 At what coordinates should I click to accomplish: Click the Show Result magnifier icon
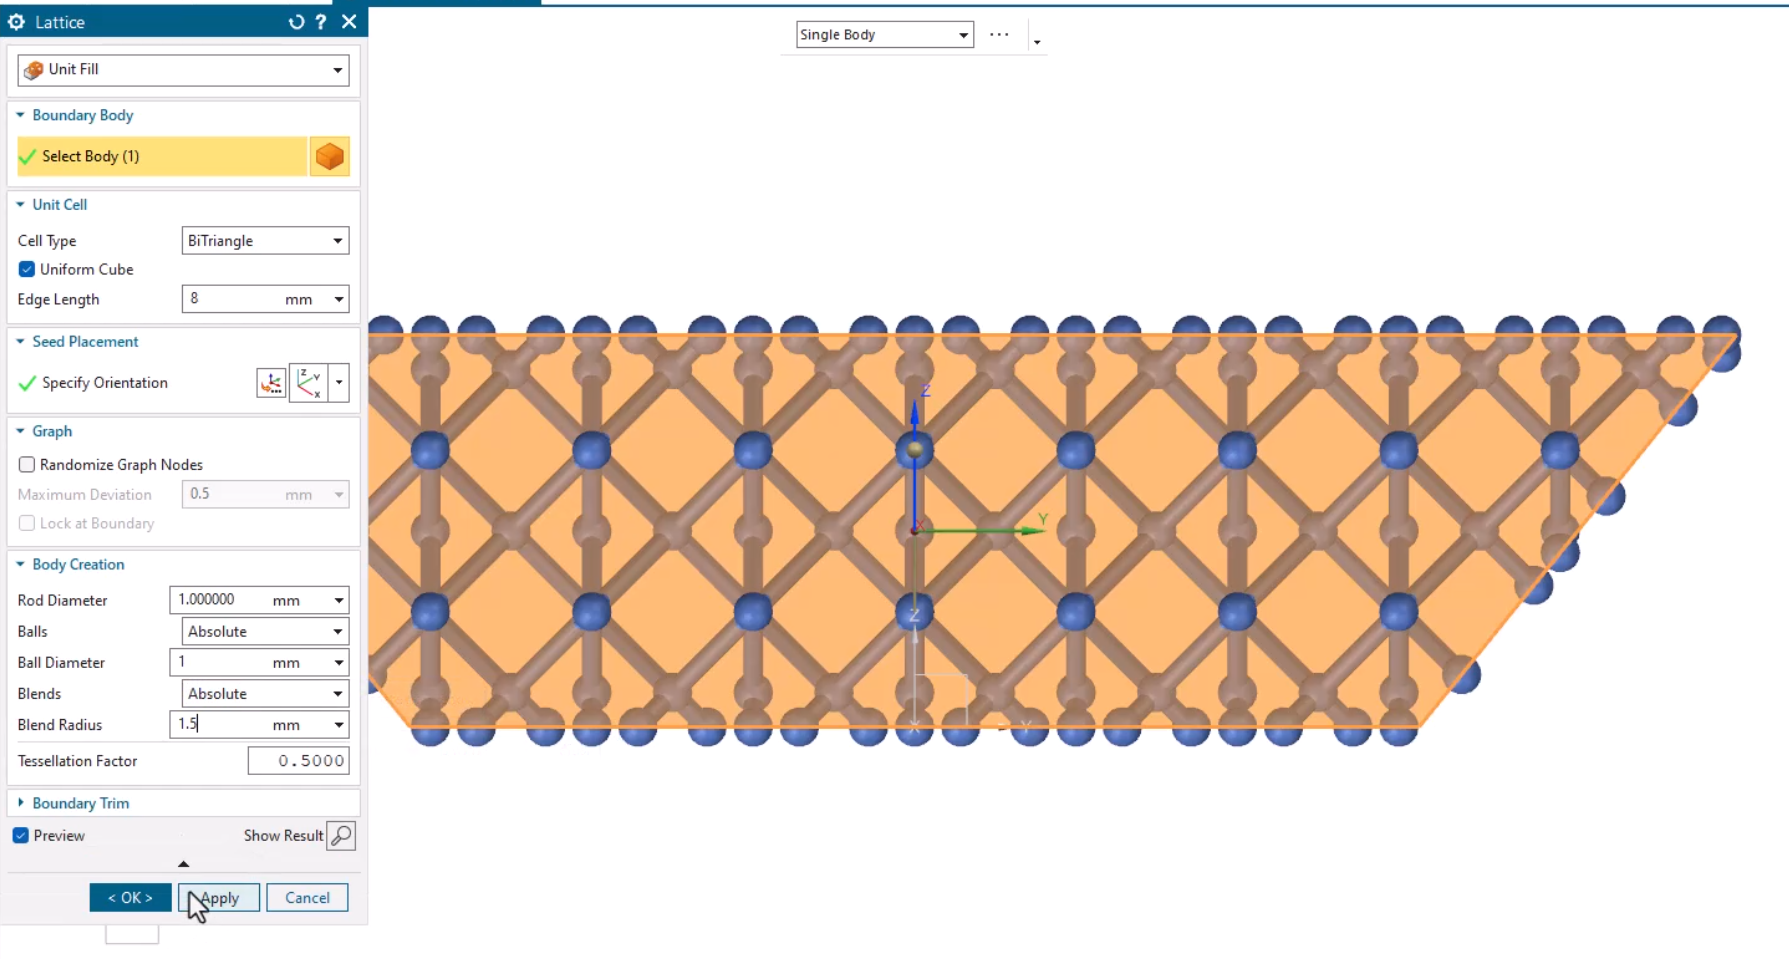click(x=341, y=835)
